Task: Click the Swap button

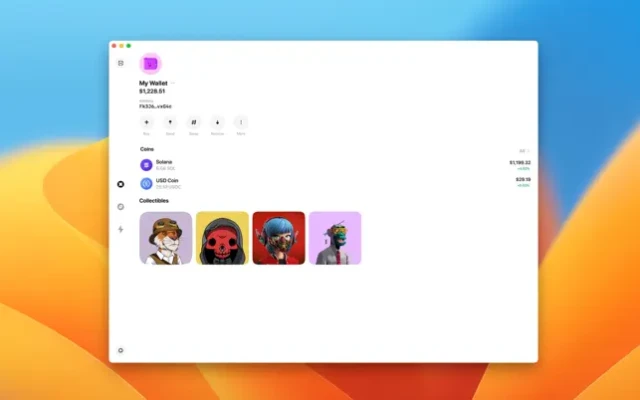Action: 194,122
